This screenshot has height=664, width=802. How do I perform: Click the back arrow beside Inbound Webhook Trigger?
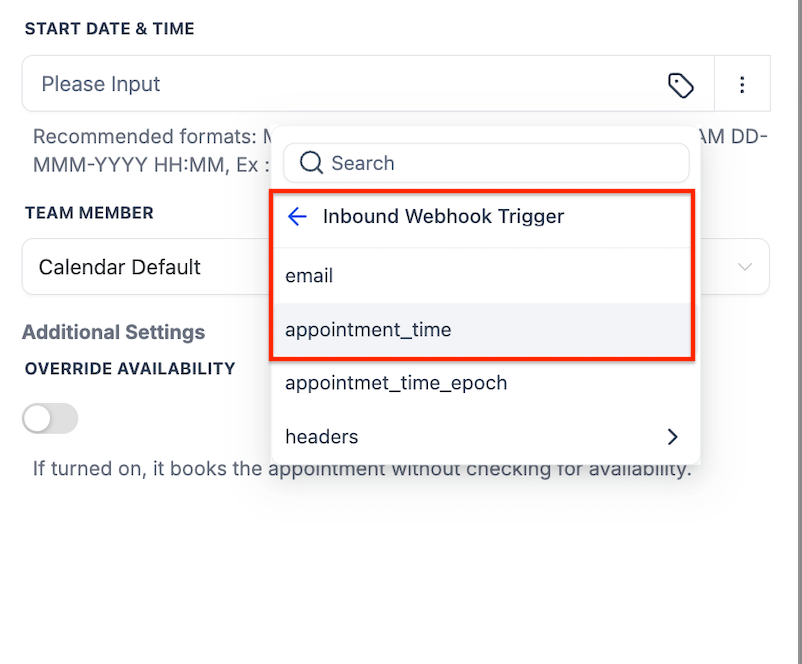pyautogui.click(x=297, y=216)
